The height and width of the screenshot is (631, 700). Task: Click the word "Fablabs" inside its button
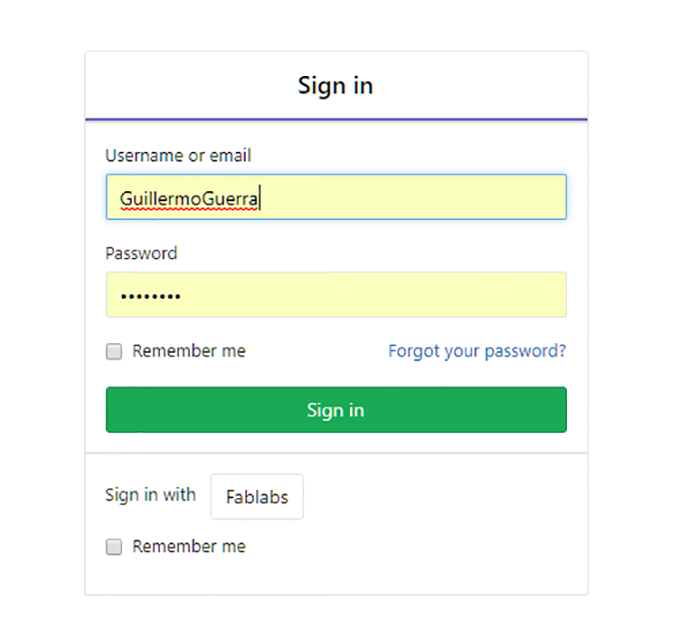(257, 497)
